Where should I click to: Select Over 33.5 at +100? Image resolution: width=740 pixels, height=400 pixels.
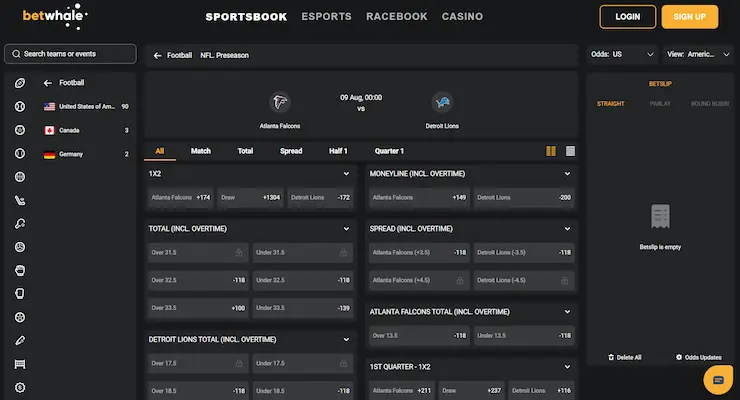(x=198, y=308)
